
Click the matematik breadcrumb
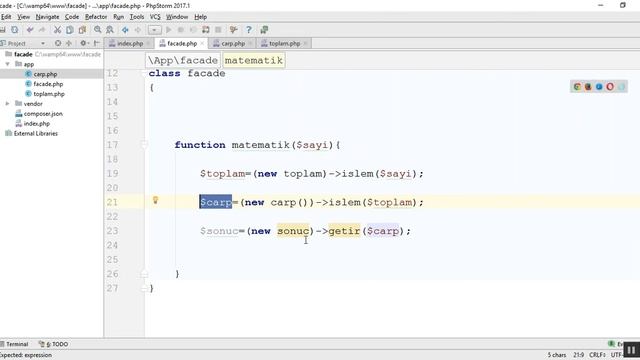click(253, 60)
